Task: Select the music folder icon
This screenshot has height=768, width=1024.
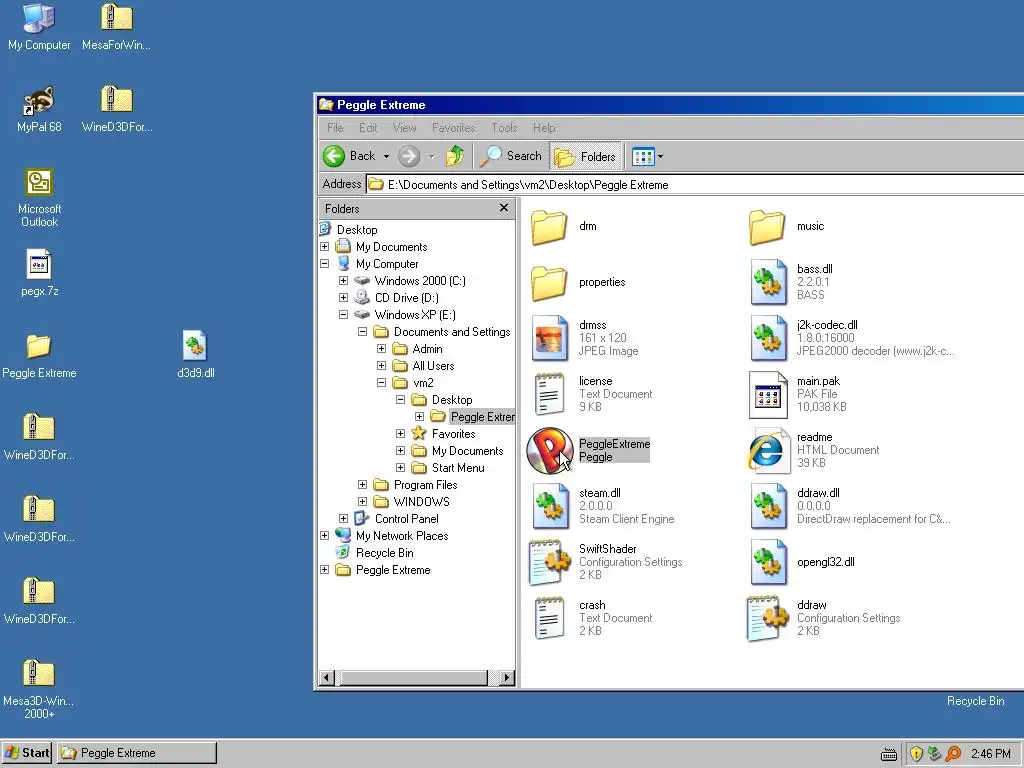Action: click(767, 227)
